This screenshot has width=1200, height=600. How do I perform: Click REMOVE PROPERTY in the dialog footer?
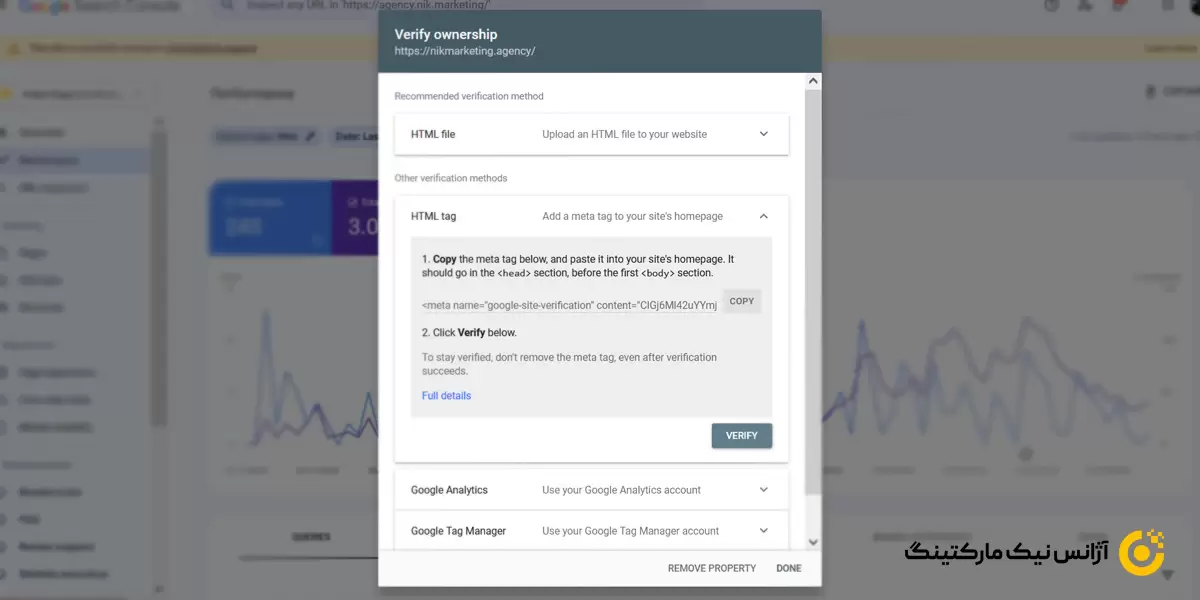pos(711,568)
